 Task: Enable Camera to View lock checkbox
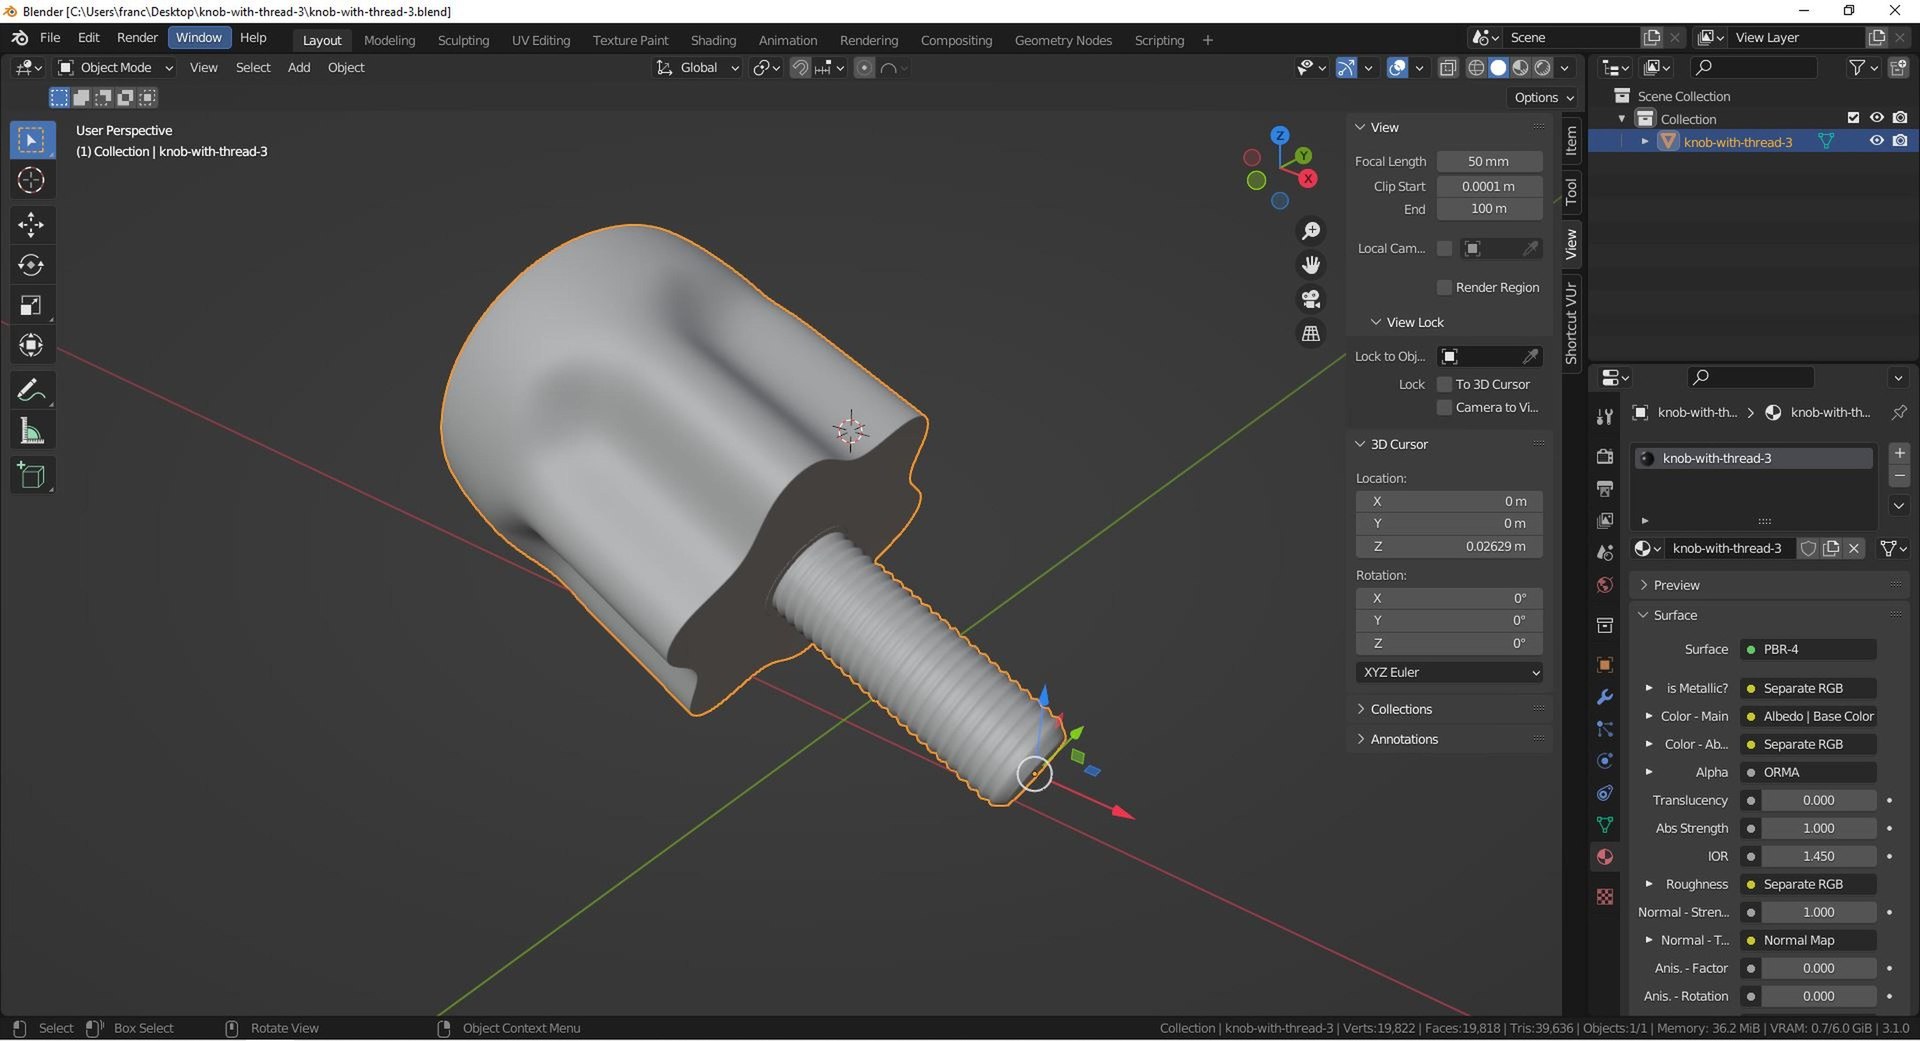point(1444,408)
